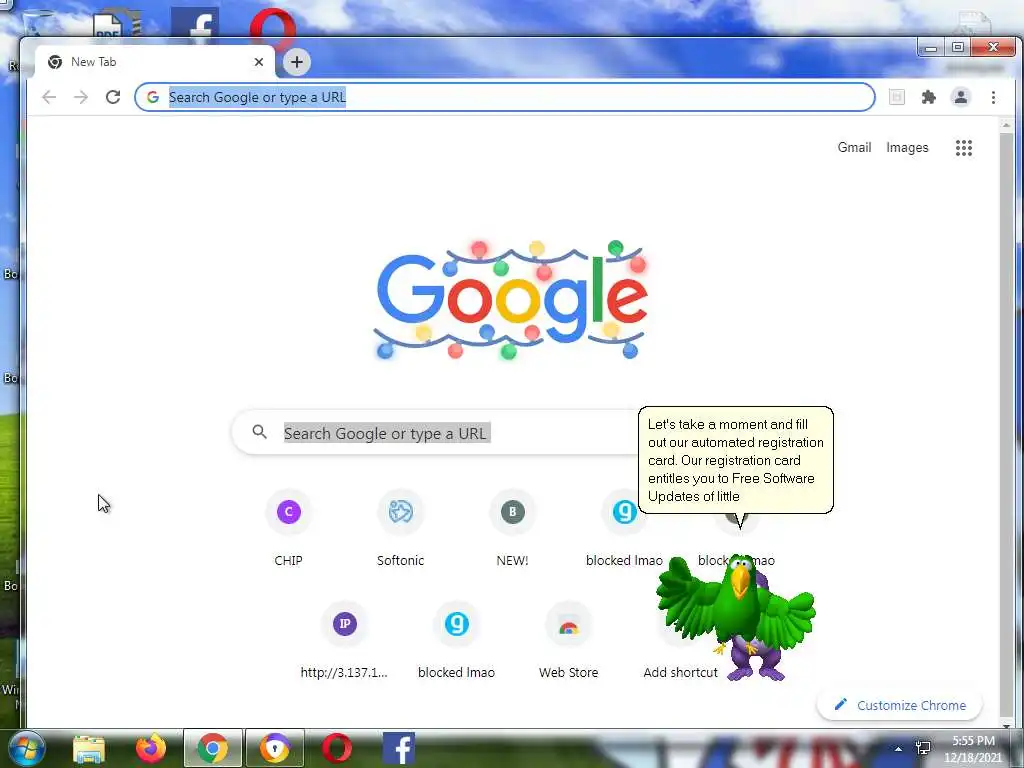
Task: Click the Customize Chrome button
Action: pos(901,705)
